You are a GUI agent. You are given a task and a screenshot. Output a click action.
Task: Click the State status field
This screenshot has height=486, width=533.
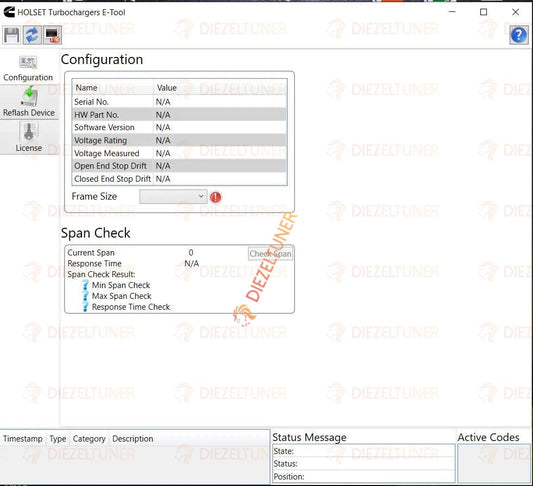pyautogui.click(x=364, y=451)
